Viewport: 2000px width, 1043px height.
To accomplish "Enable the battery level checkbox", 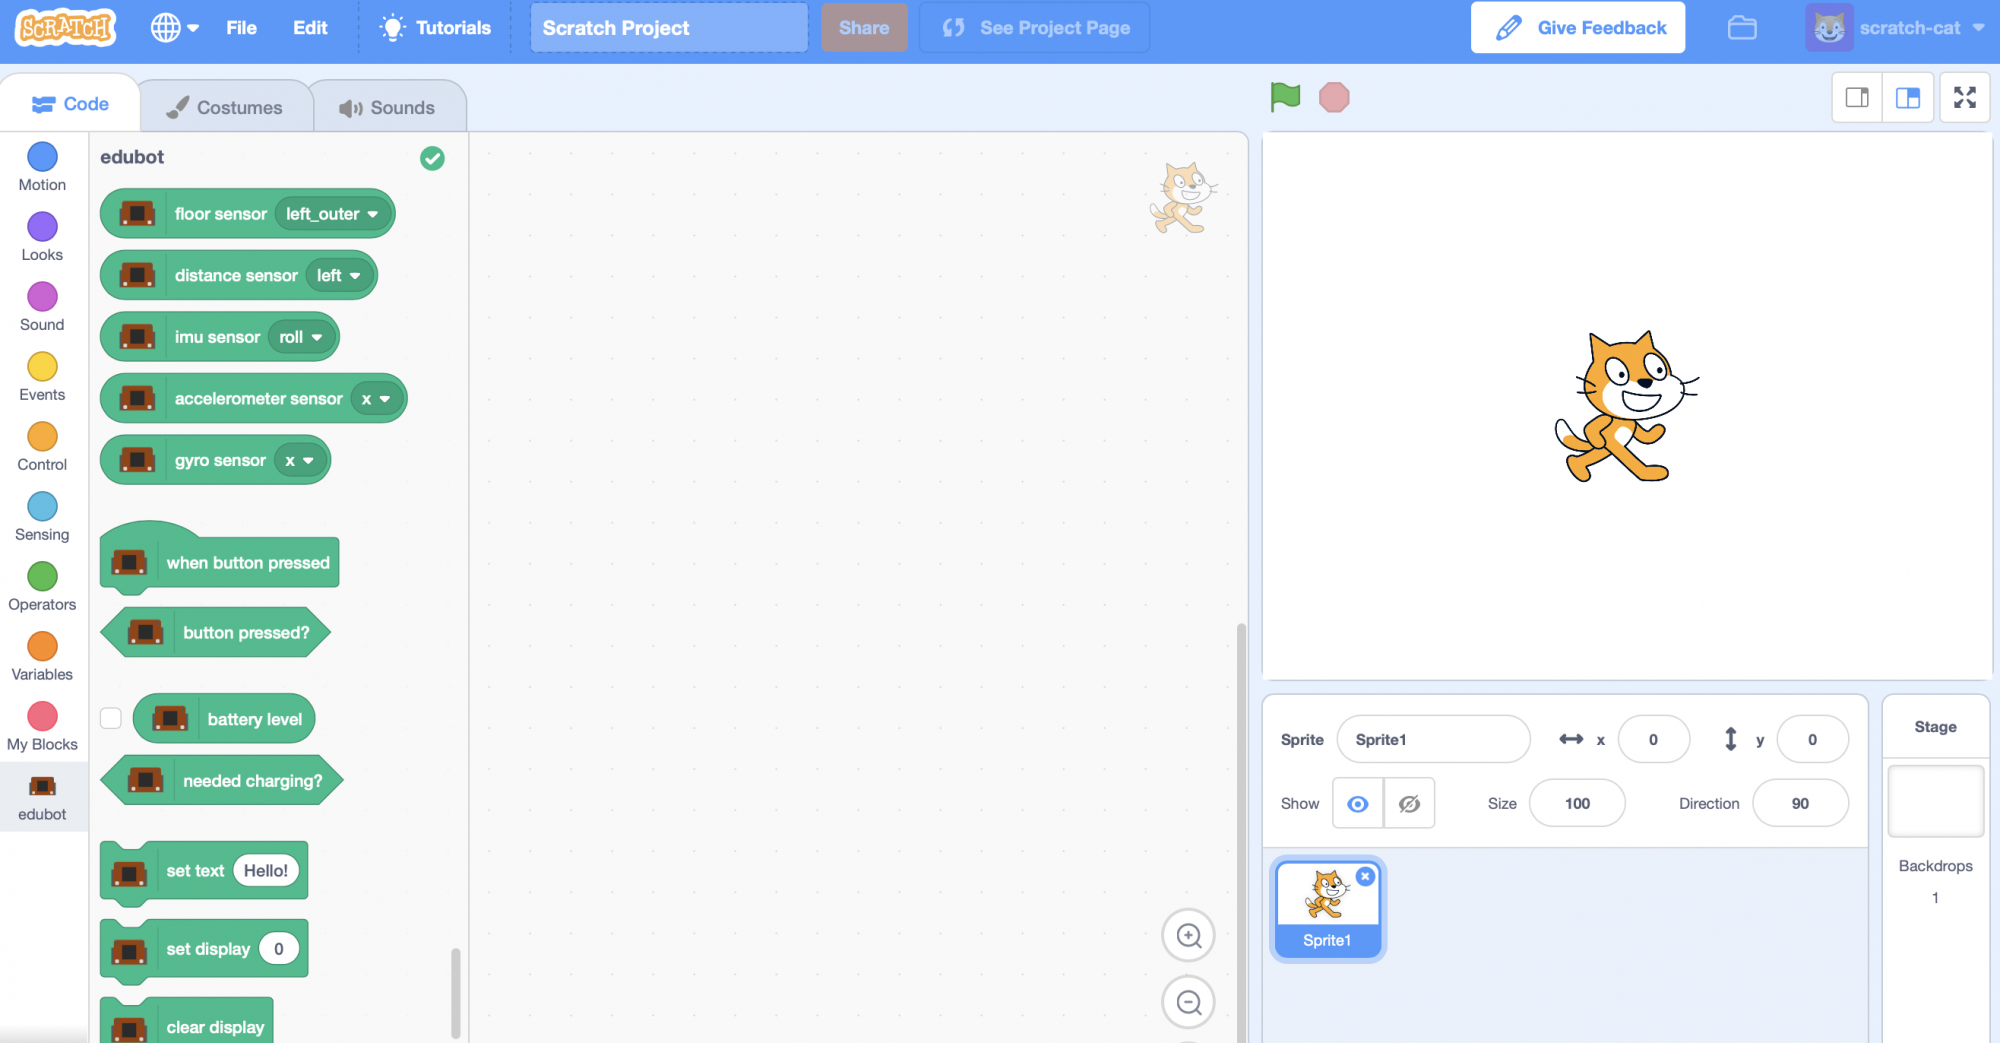I will click(x=111, y=718).
